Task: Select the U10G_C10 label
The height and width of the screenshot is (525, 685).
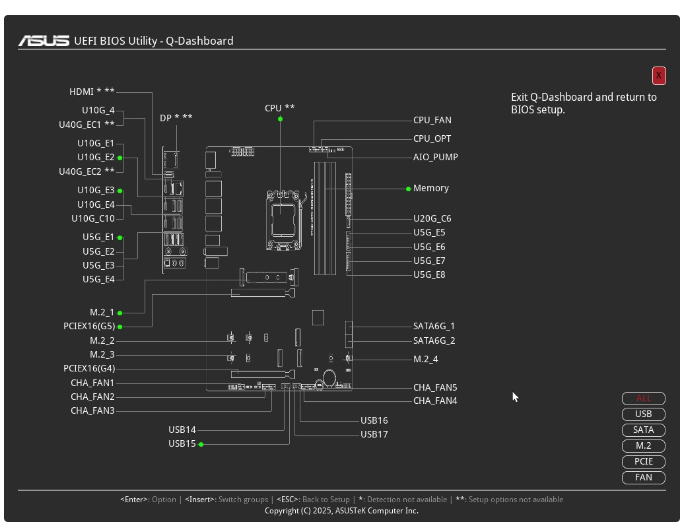Action: click(x=93, y=218)
